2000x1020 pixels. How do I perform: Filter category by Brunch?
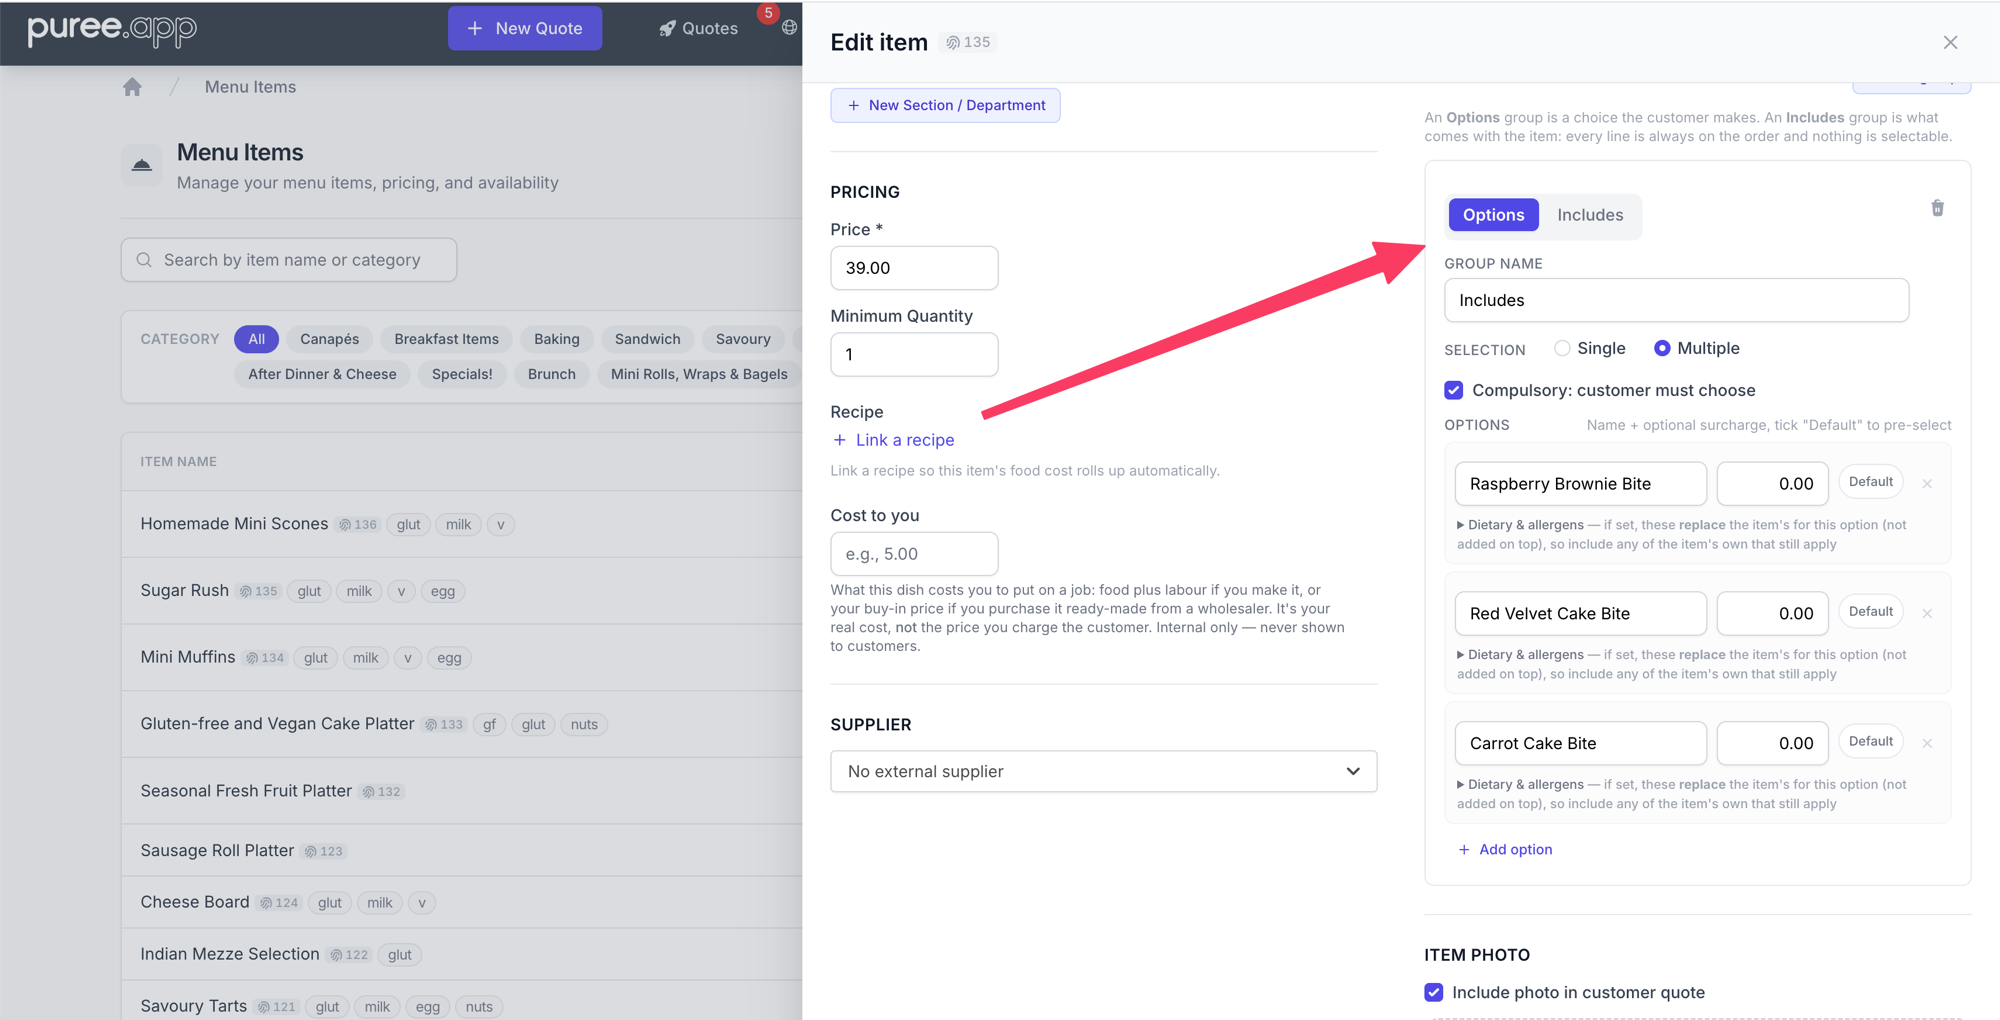[551, 374]
